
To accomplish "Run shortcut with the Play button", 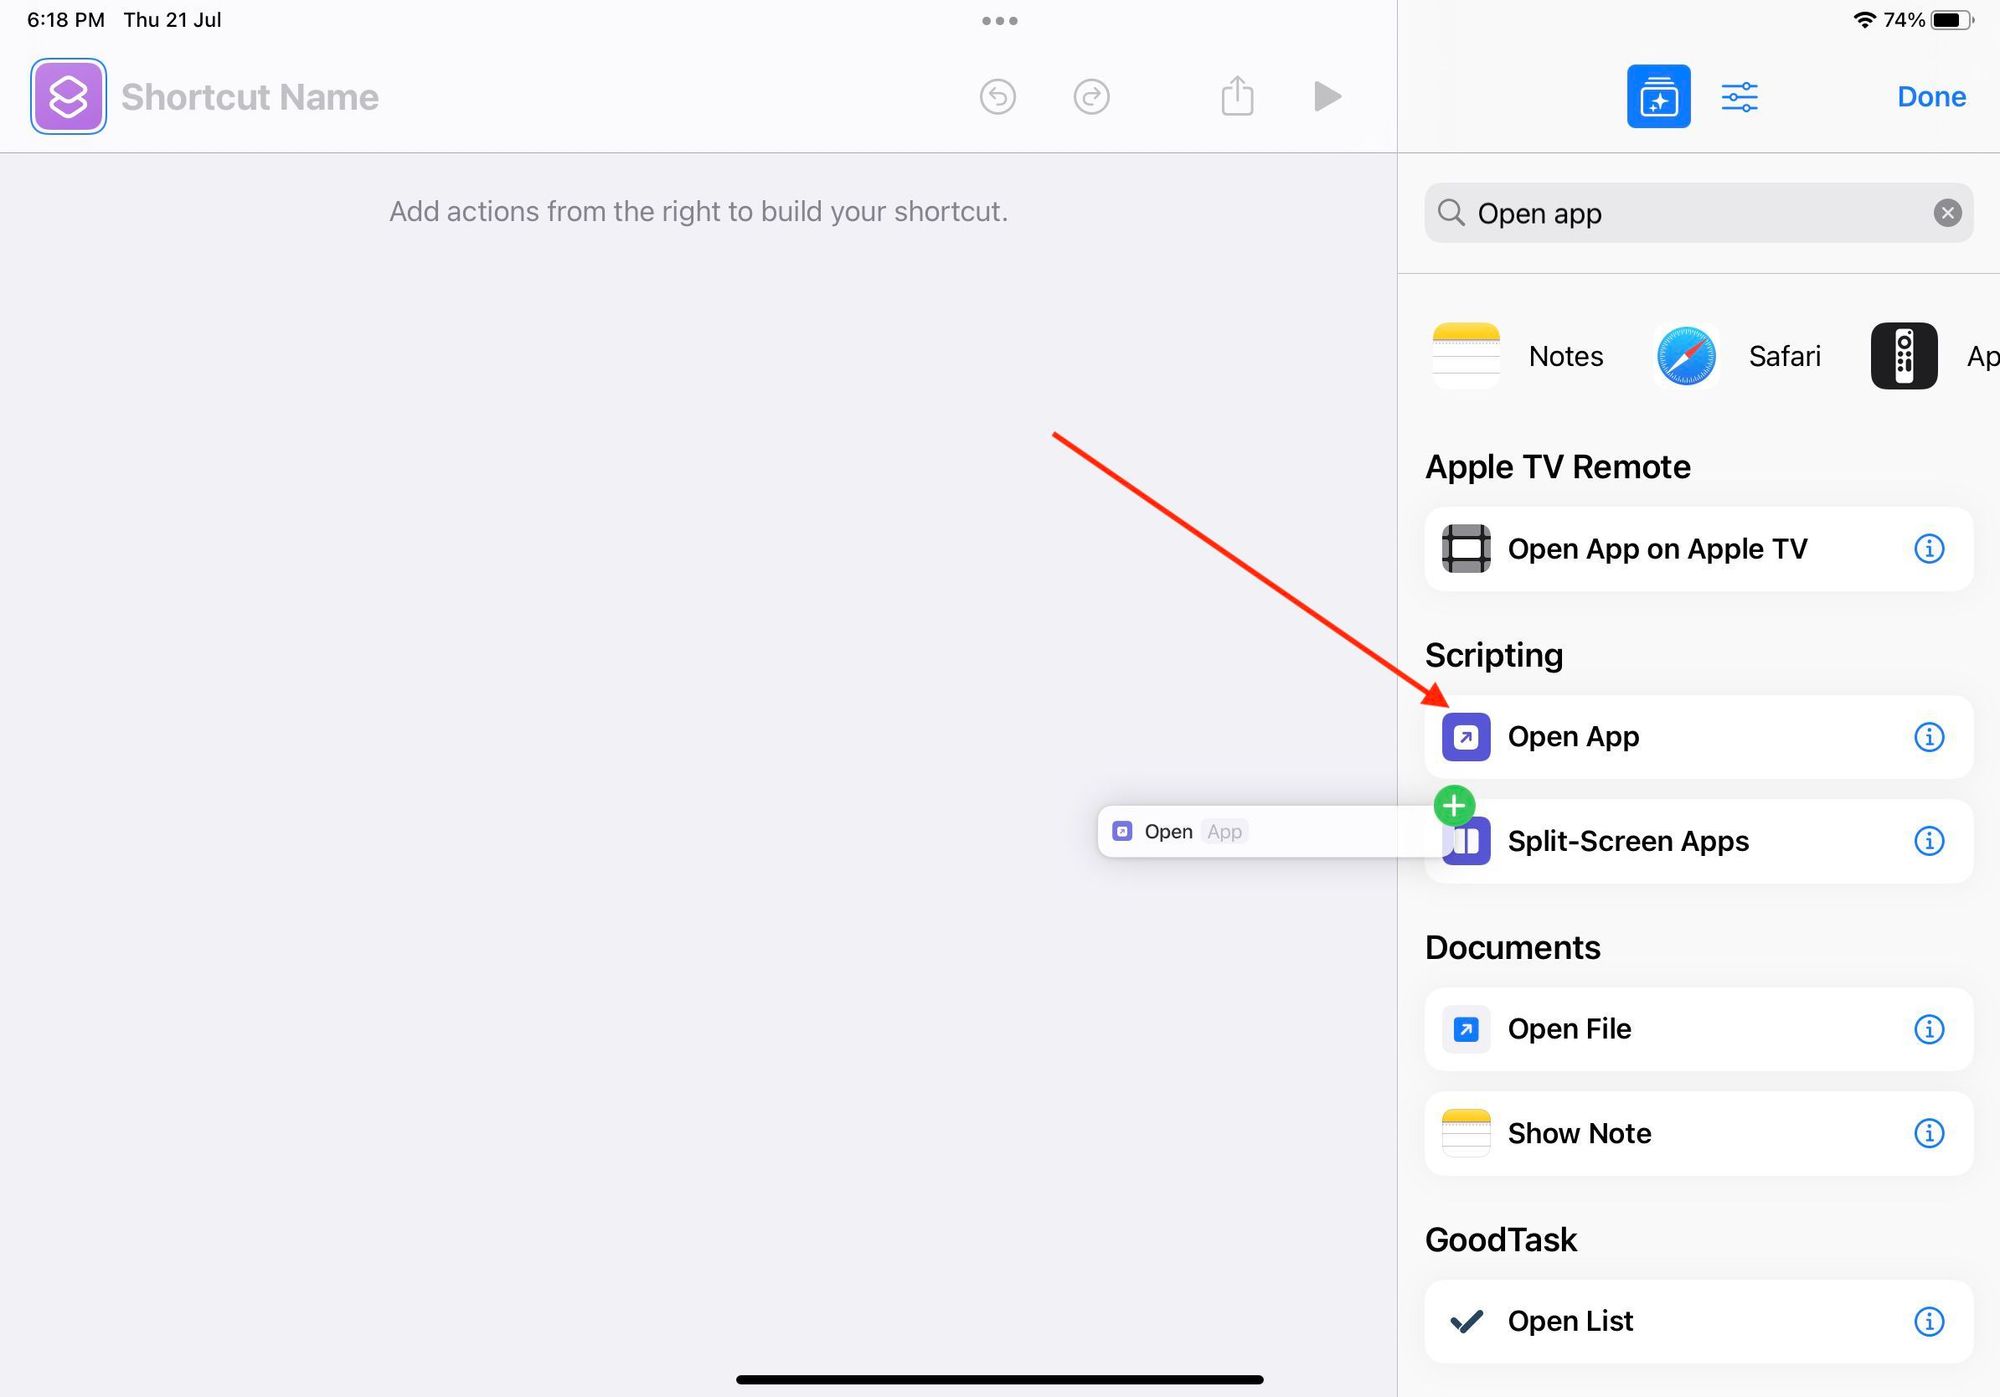I will (x=1326, y=96).
